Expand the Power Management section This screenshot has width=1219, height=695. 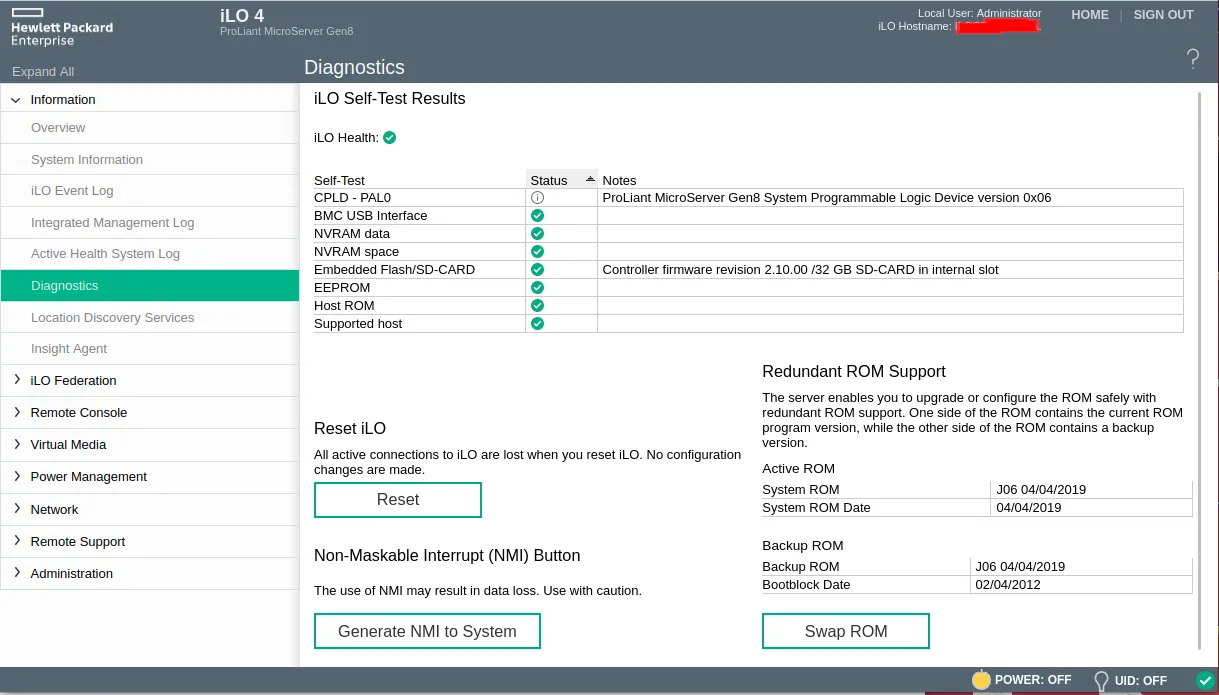pyautogui.click(x=16, y=476)
